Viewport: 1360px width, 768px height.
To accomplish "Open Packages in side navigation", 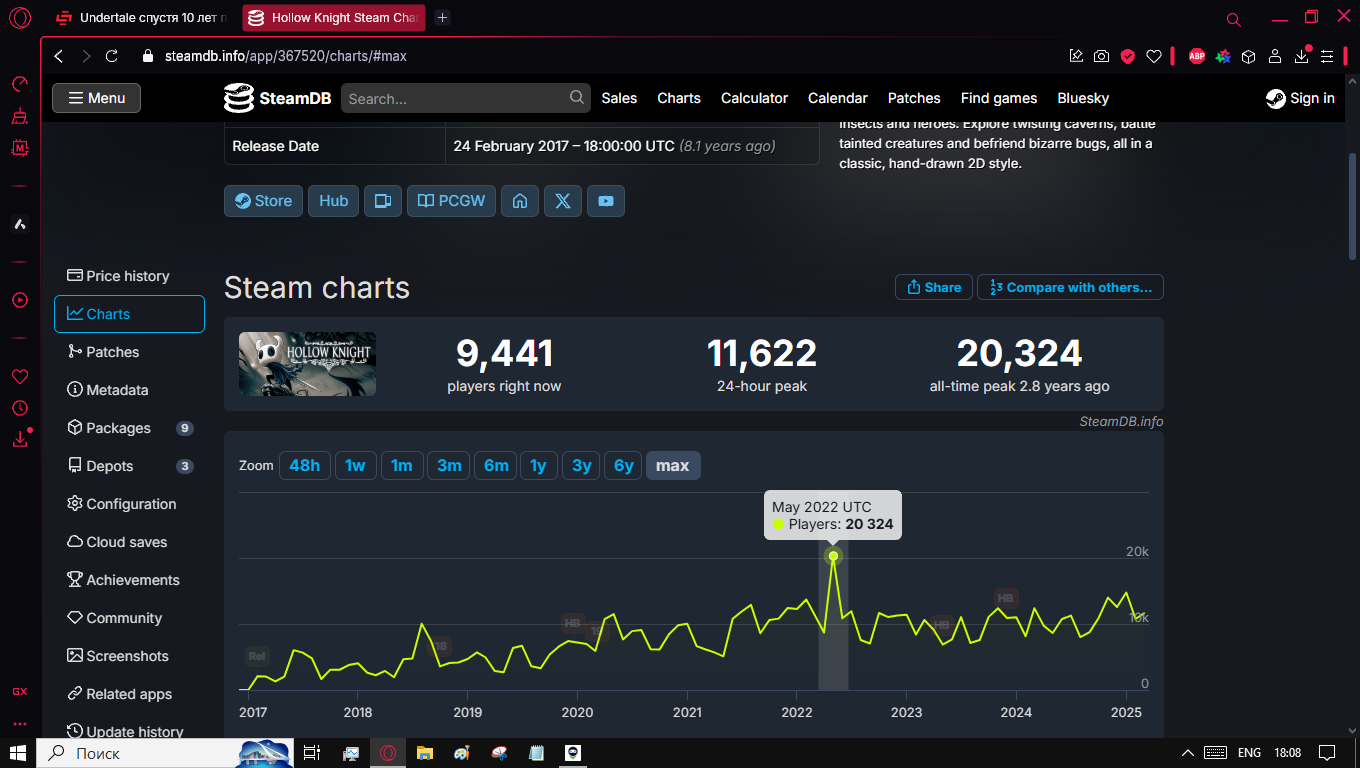I will (129, 428).
